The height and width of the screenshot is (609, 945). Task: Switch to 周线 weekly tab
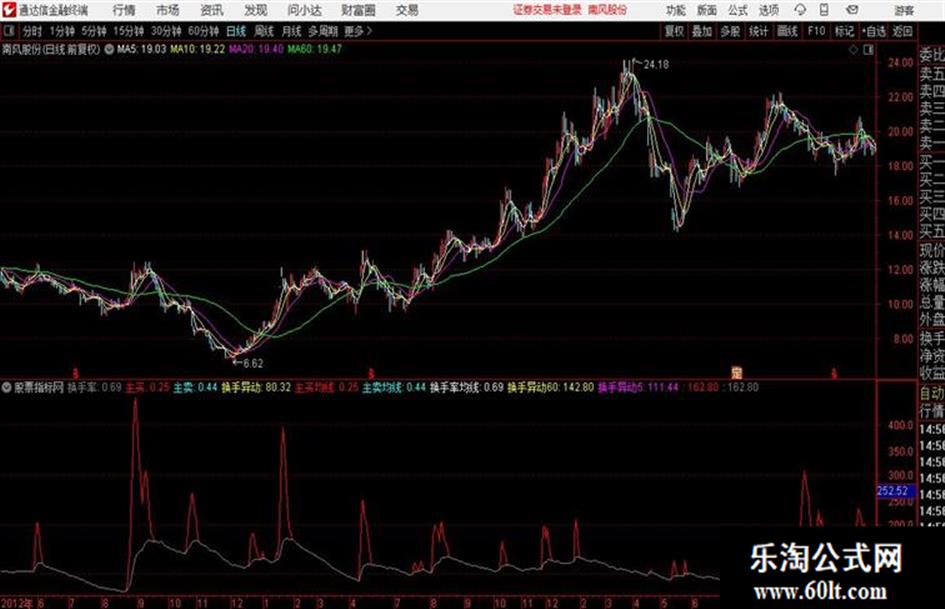tap(264, 31)
